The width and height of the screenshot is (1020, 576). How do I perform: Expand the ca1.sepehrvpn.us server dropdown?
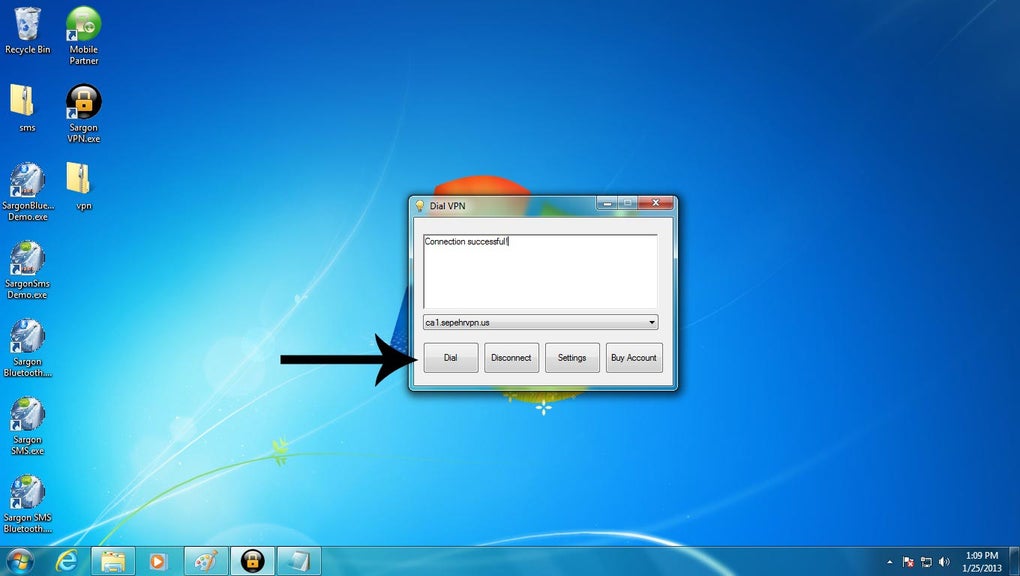tap(652, 322)
